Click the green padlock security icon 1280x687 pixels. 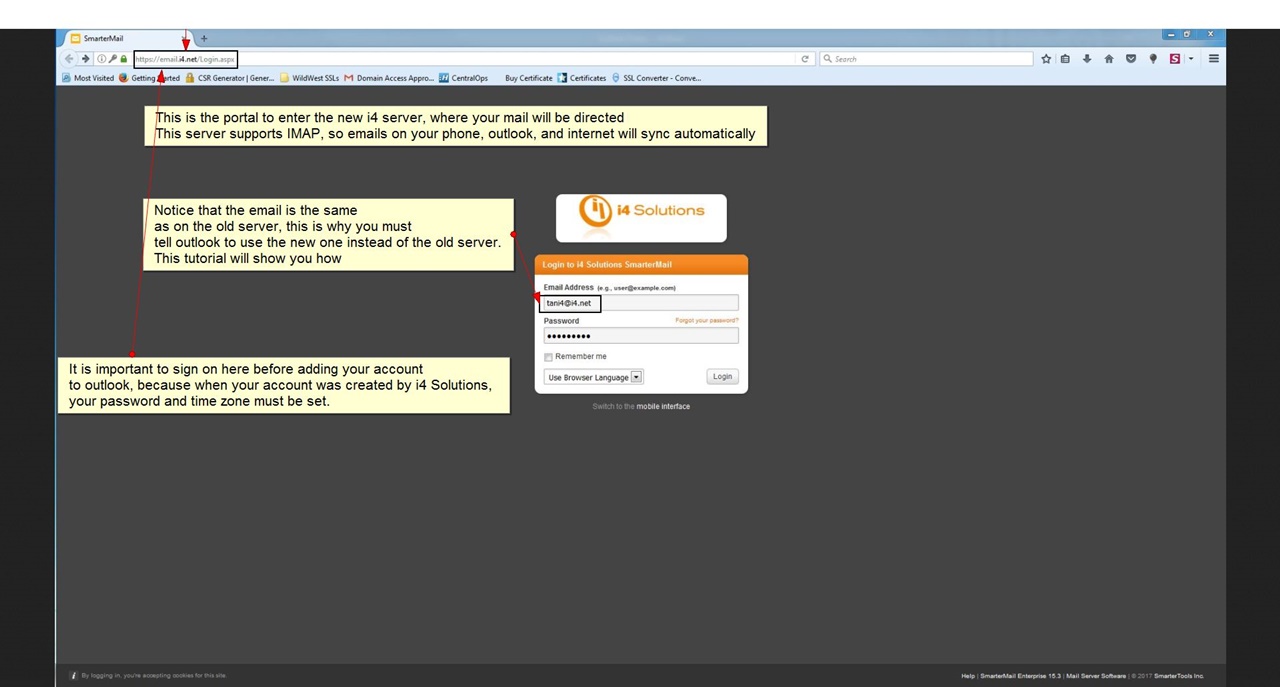click(124, 59)
